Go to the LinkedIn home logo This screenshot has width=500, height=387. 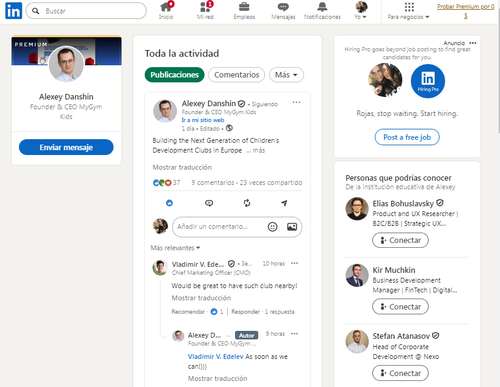click(x=14, y=10)
